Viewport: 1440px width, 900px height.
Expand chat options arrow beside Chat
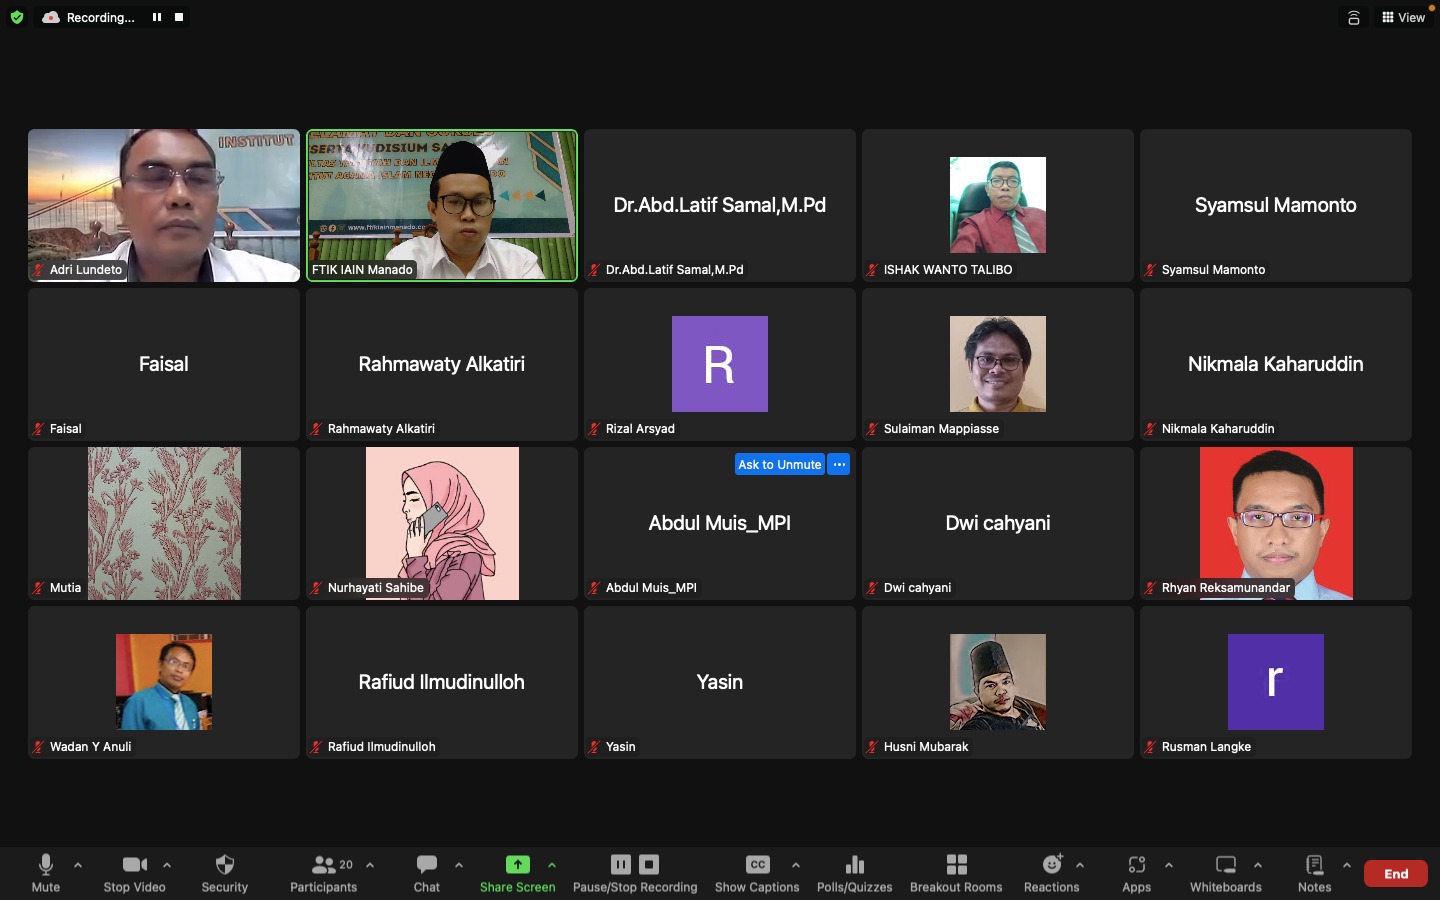[x=459, y=865]
